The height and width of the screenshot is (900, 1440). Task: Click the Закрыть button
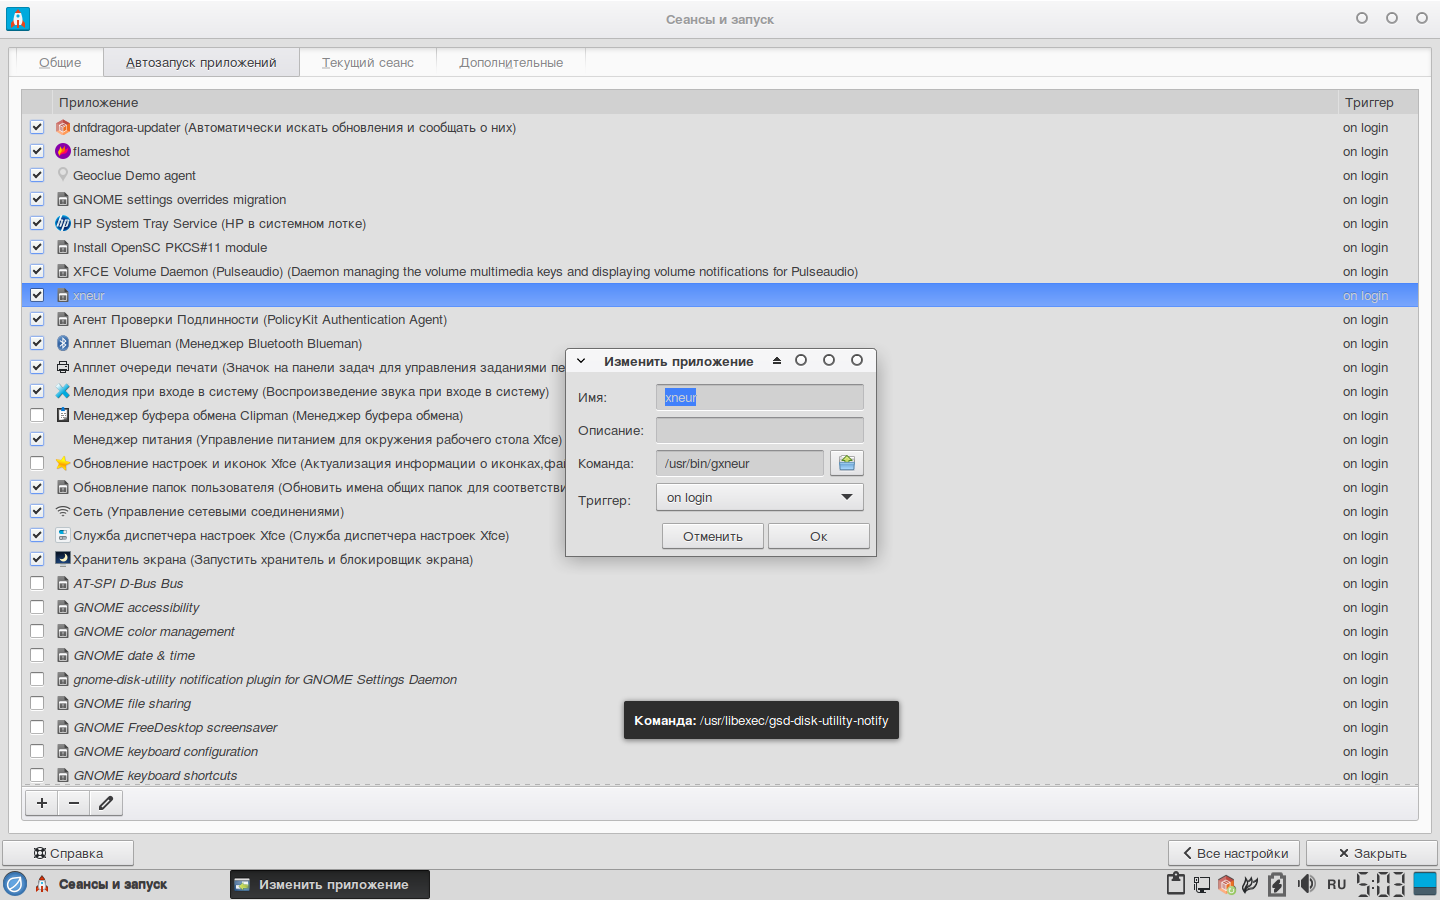pyautogui.click(x=1372, y=853)
